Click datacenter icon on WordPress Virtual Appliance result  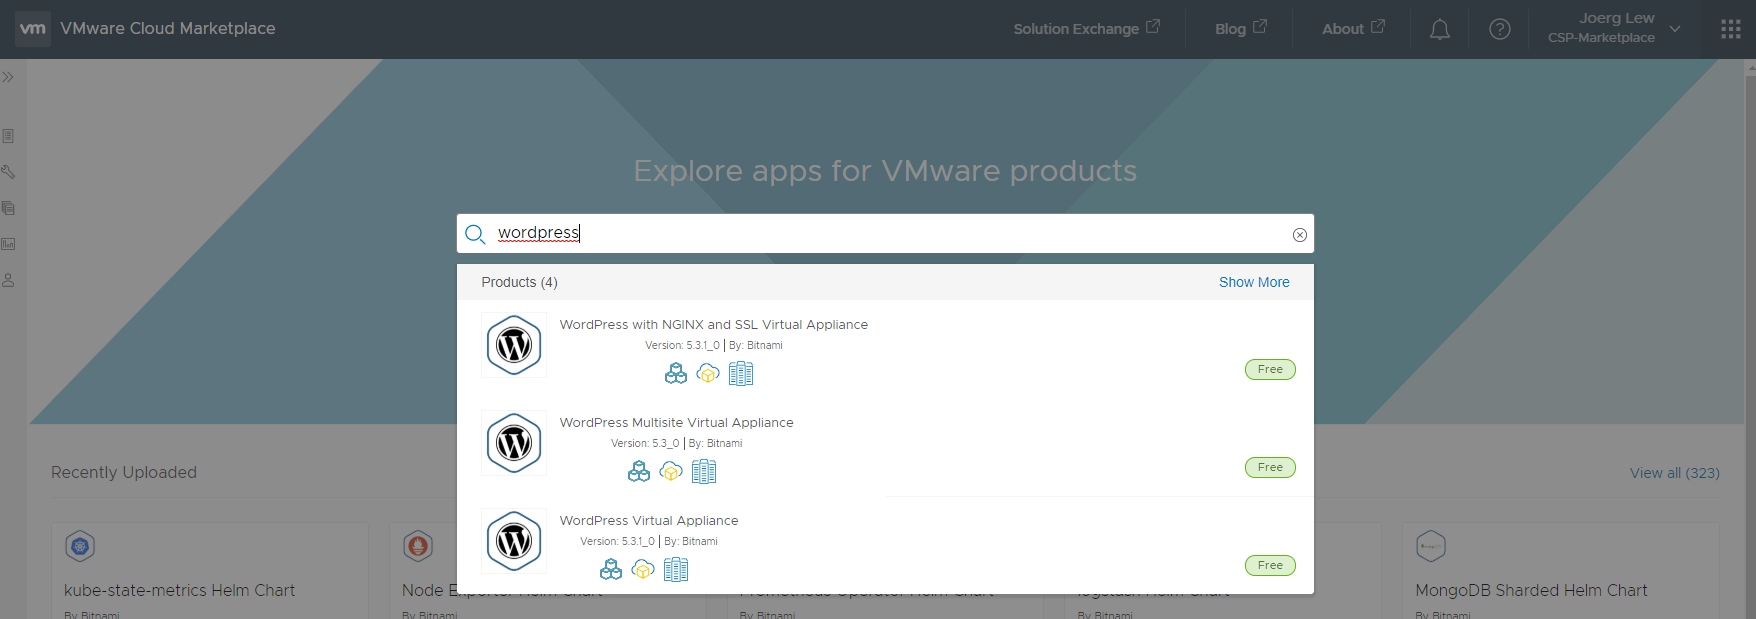[x=676, y=569]
